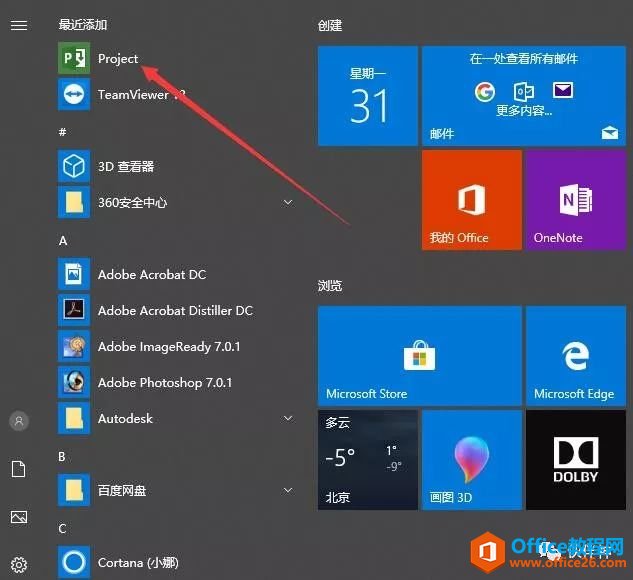
Task: Click the 360安全中心 folder icon
Action: [74, 202]
